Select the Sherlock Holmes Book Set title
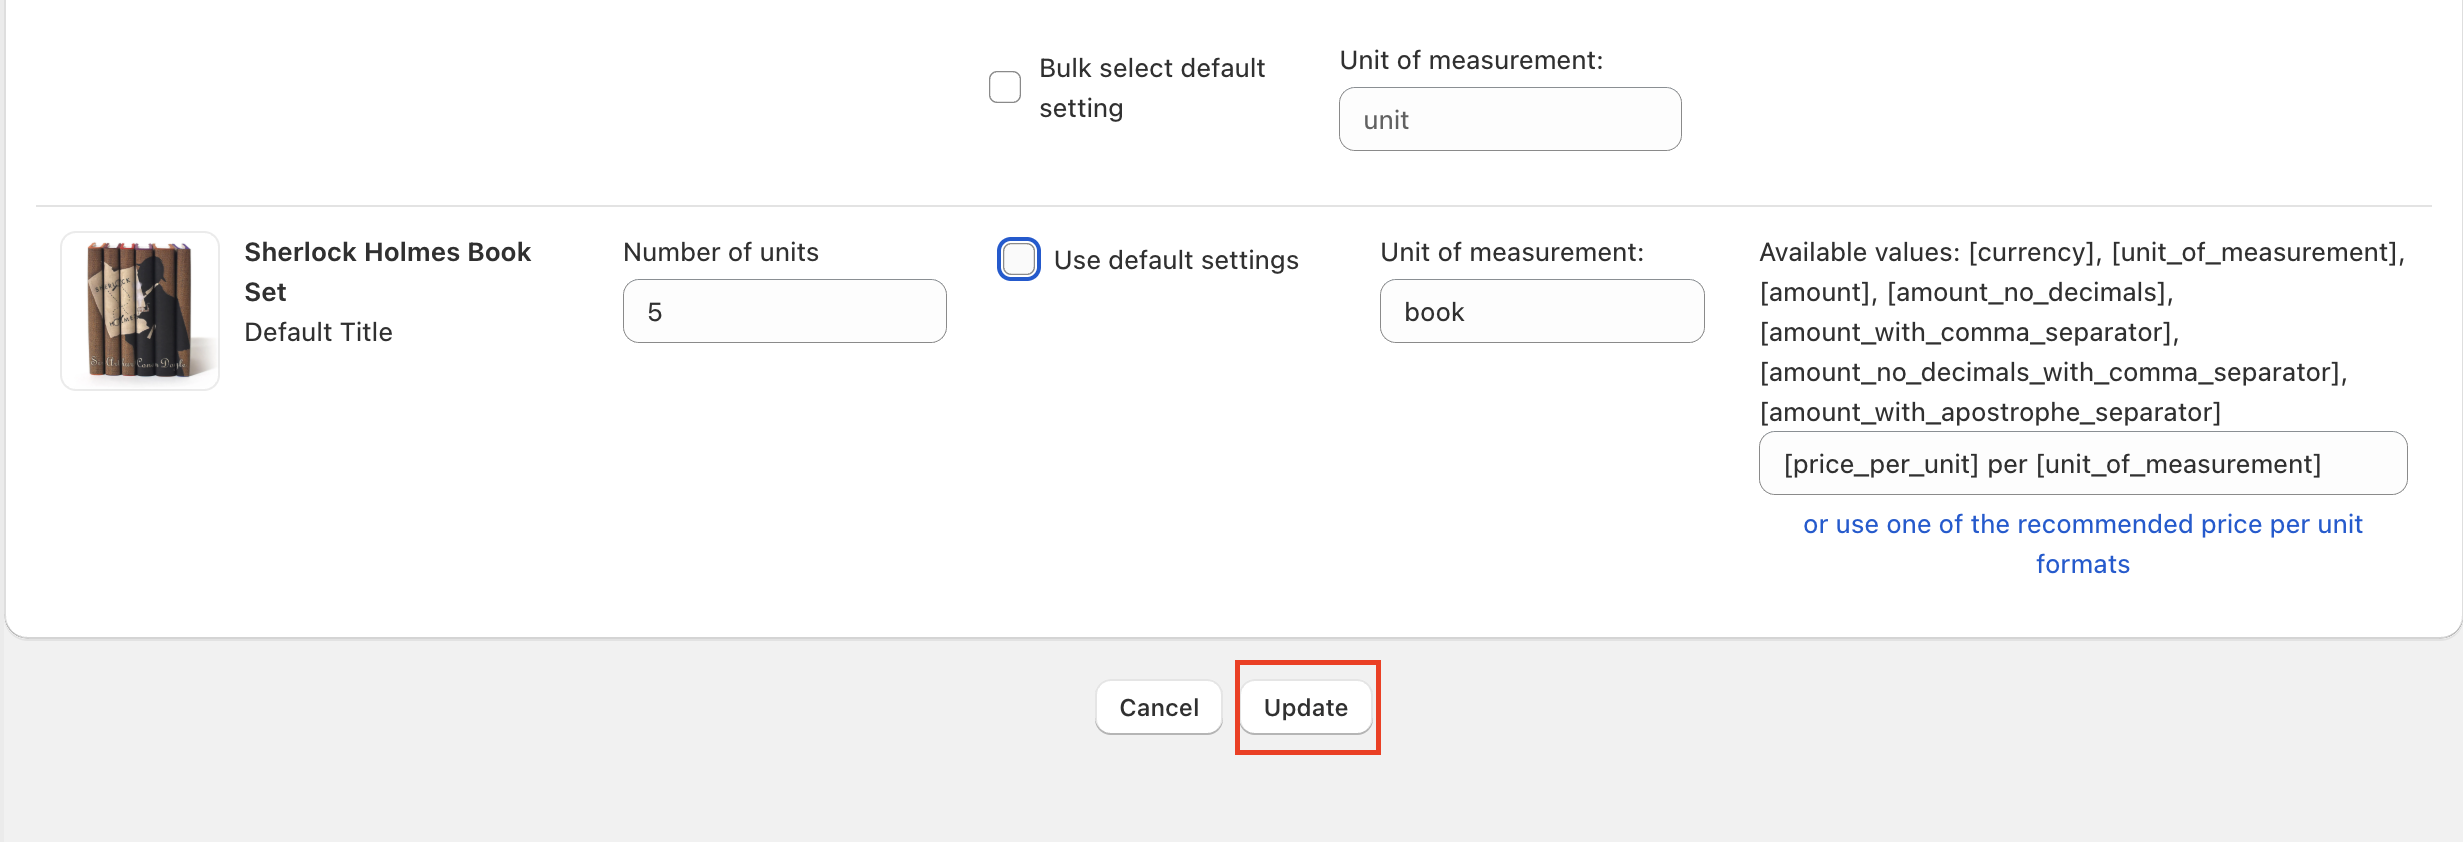 pyautogui.click(x=388, y=272)
